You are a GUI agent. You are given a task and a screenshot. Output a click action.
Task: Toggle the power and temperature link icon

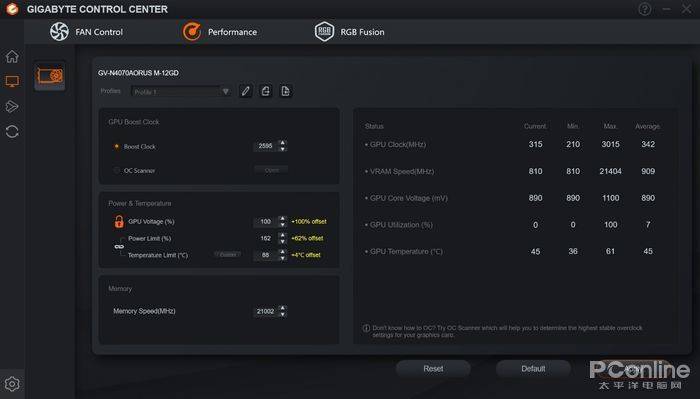[x=119, y=247]
